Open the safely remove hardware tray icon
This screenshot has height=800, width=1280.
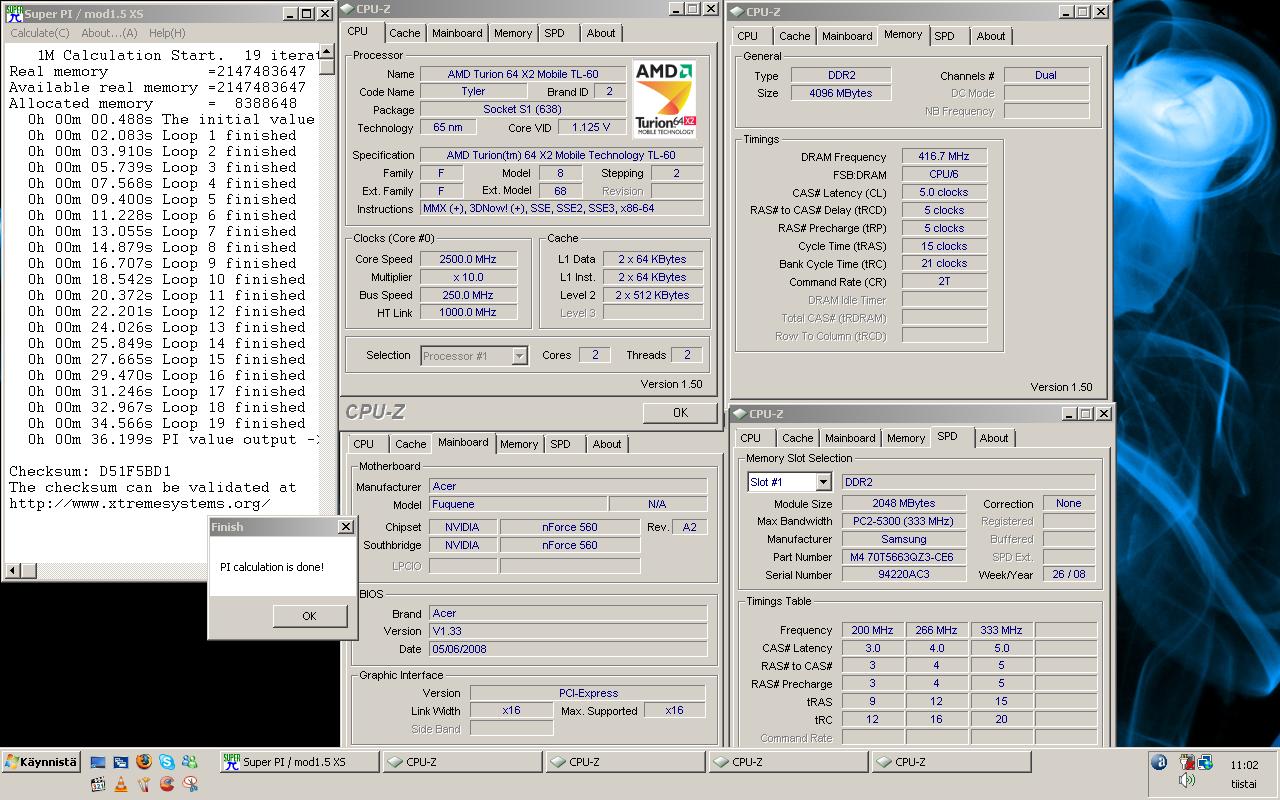click(x=1187, y=762)
